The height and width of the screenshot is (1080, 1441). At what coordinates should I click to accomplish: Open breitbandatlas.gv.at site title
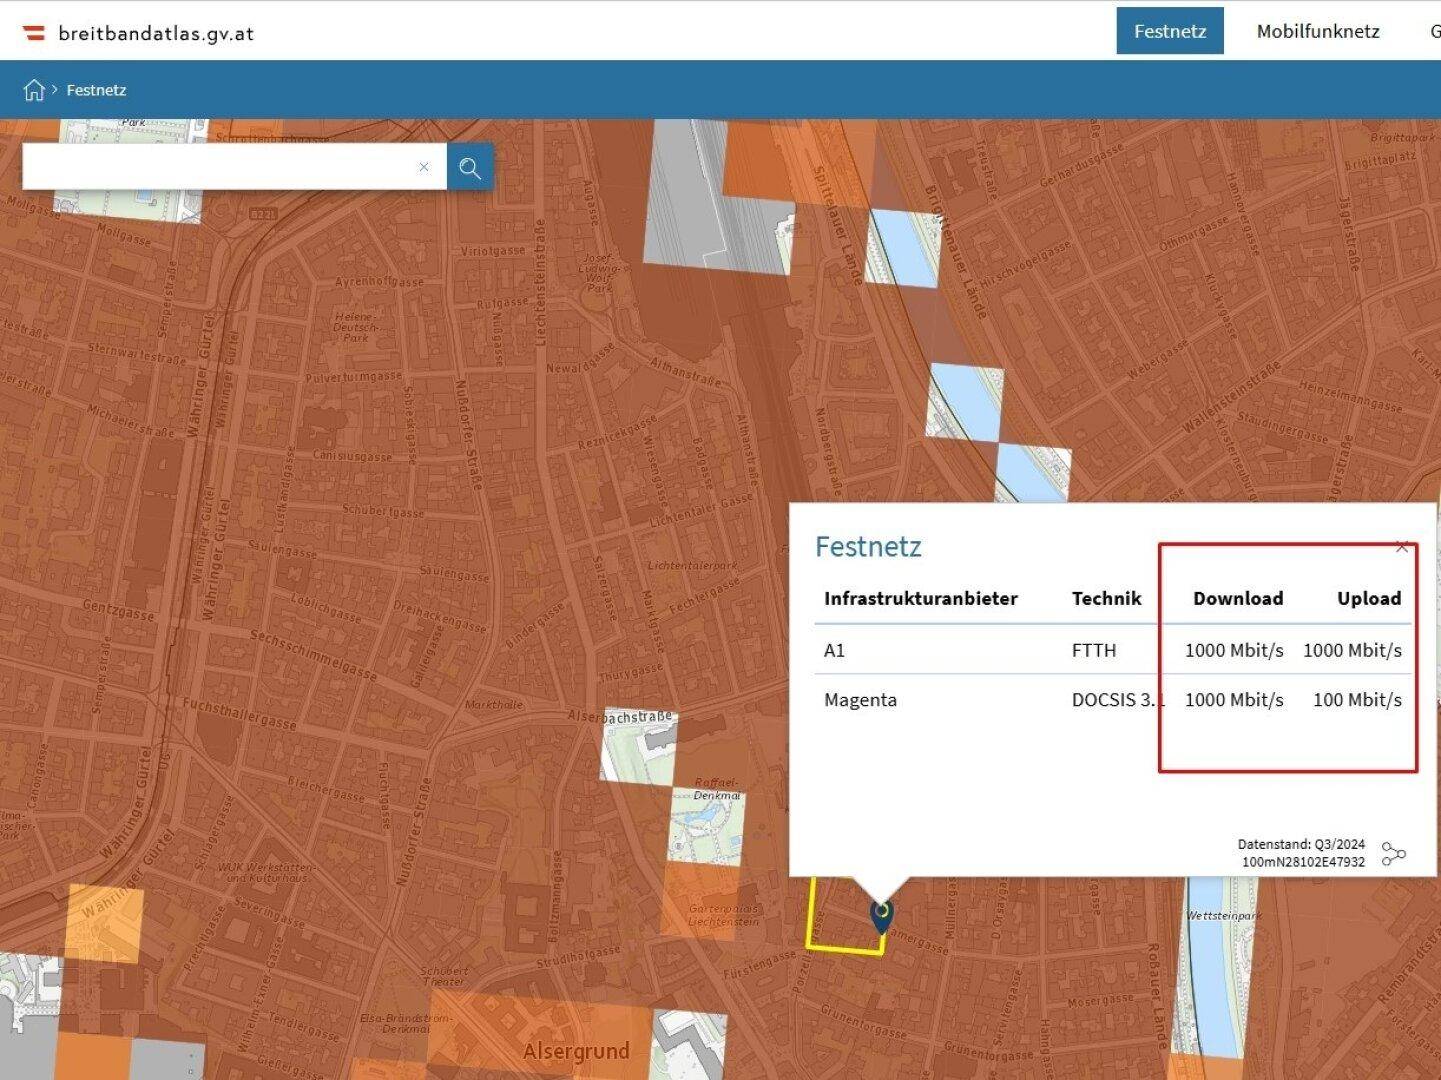(156, 33)
